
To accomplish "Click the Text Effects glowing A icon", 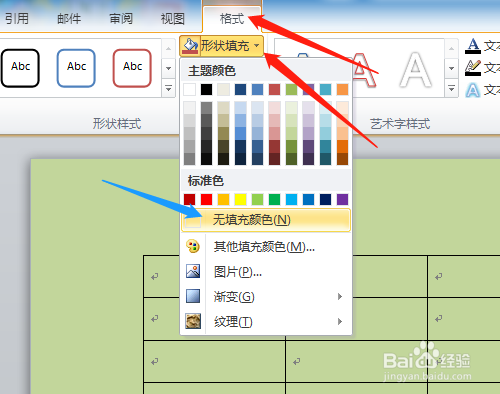I will pos(473,90).
